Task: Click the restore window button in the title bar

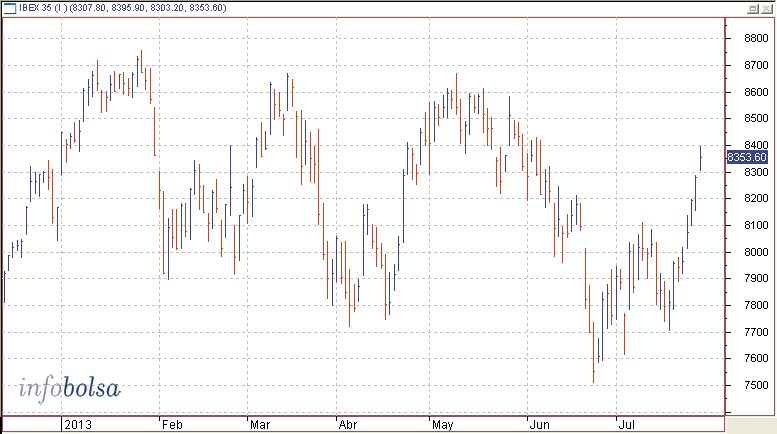Action: coord(753,8)
